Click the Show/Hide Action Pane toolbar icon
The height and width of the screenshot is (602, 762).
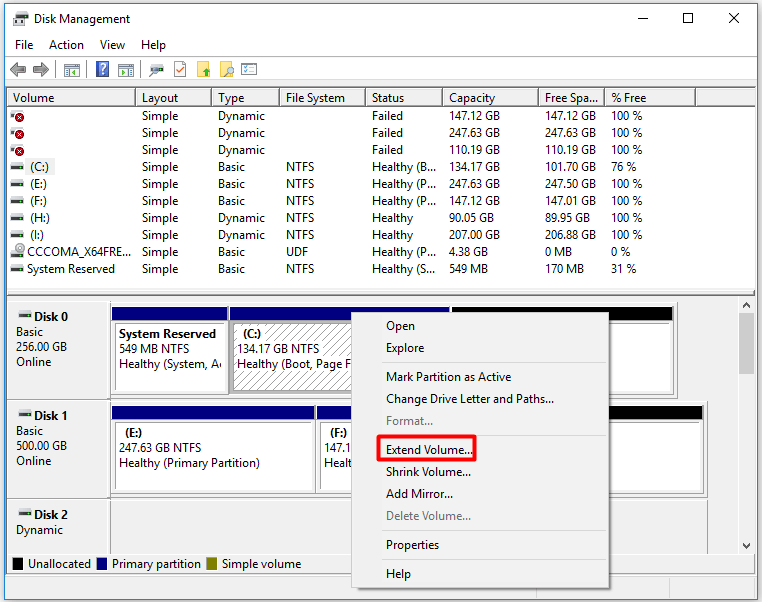point(126,70)
